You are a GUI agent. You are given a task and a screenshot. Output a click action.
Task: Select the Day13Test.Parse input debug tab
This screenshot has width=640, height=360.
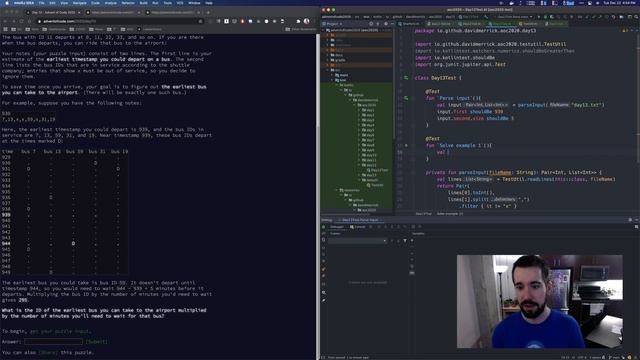[x=360, y=220]
